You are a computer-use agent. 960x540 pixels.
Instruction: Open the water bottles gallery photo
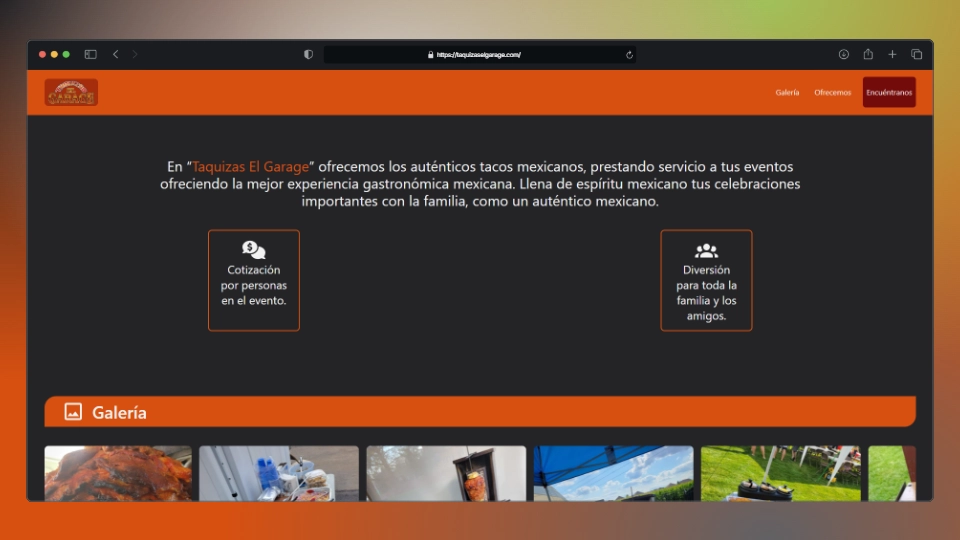pos(279,473)
